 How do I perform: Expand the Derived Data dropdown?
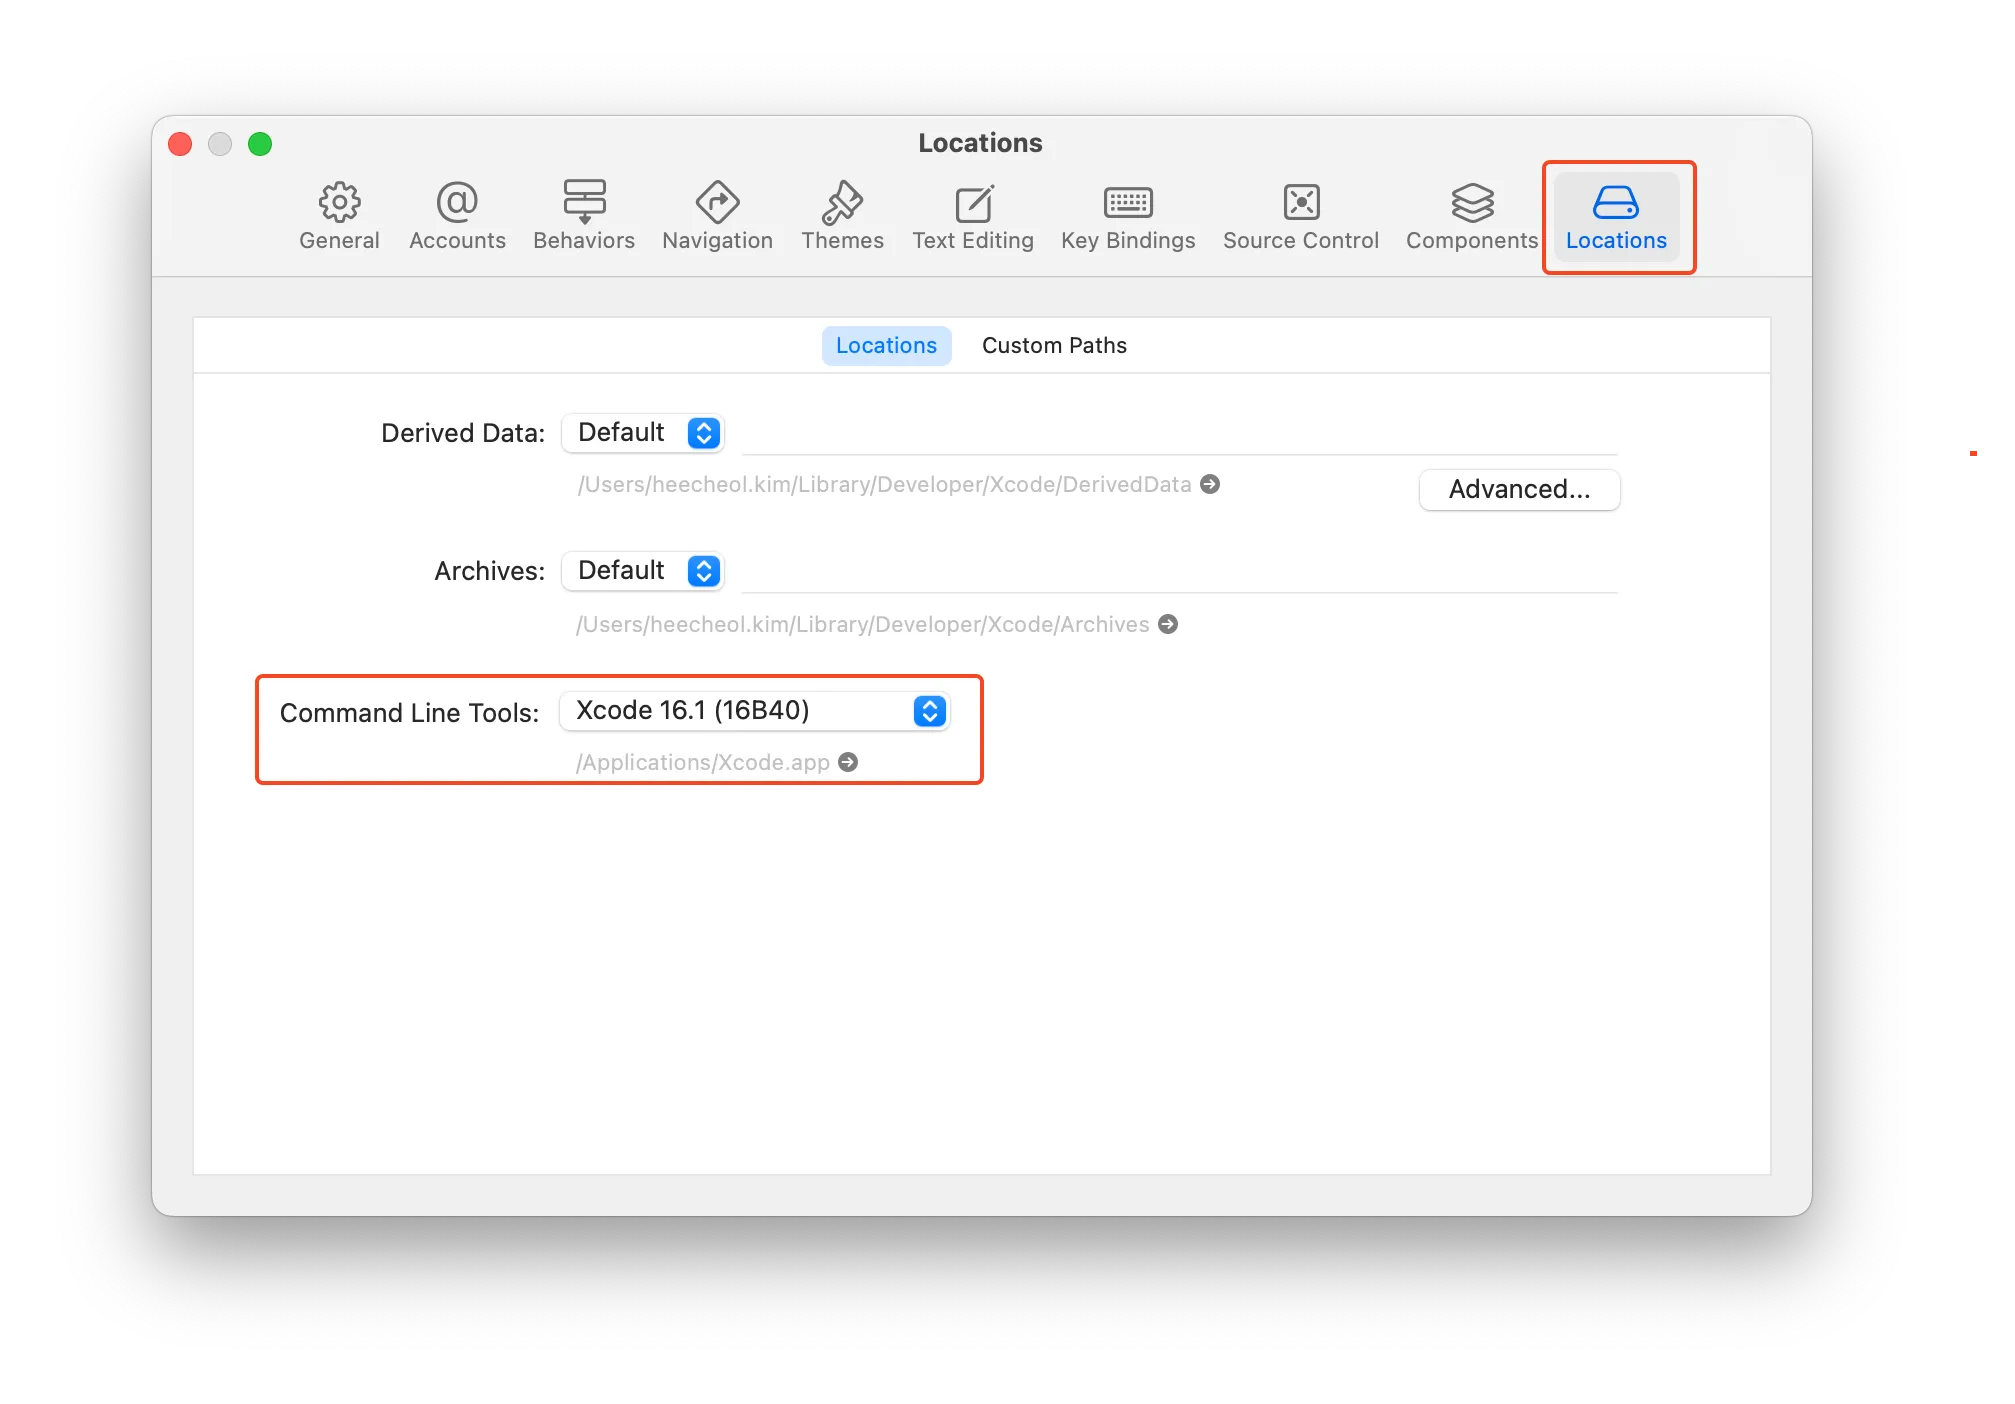coord(643,433)
